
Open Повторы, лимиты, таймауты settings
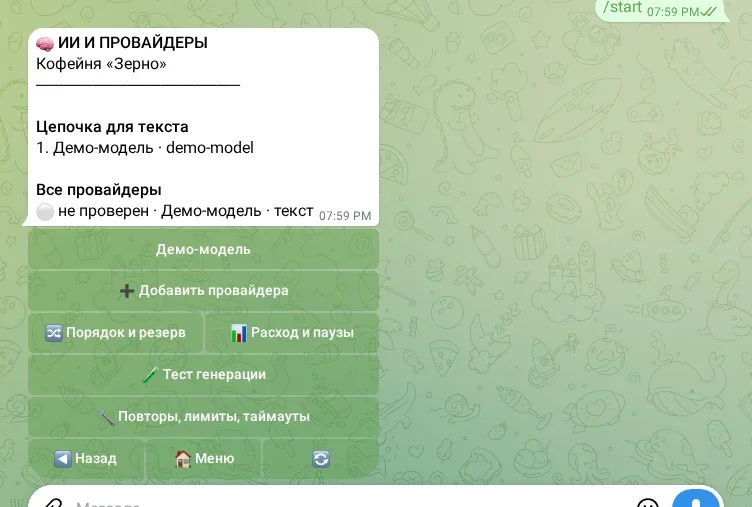tap(203, 416)
